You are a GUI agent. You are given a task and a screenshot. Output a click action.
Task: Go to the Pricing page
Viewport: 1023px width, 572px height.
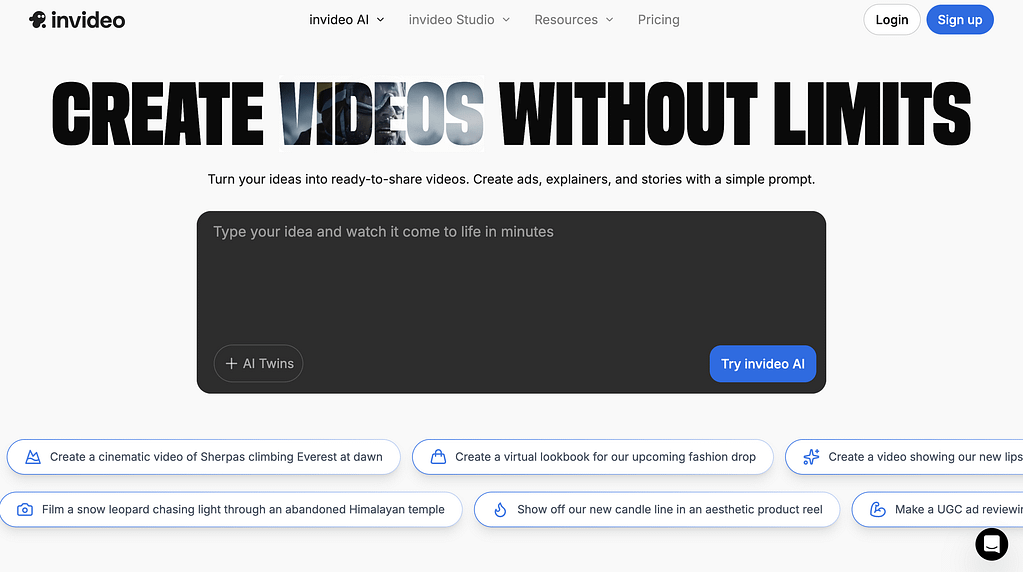[x=658, y=20]
